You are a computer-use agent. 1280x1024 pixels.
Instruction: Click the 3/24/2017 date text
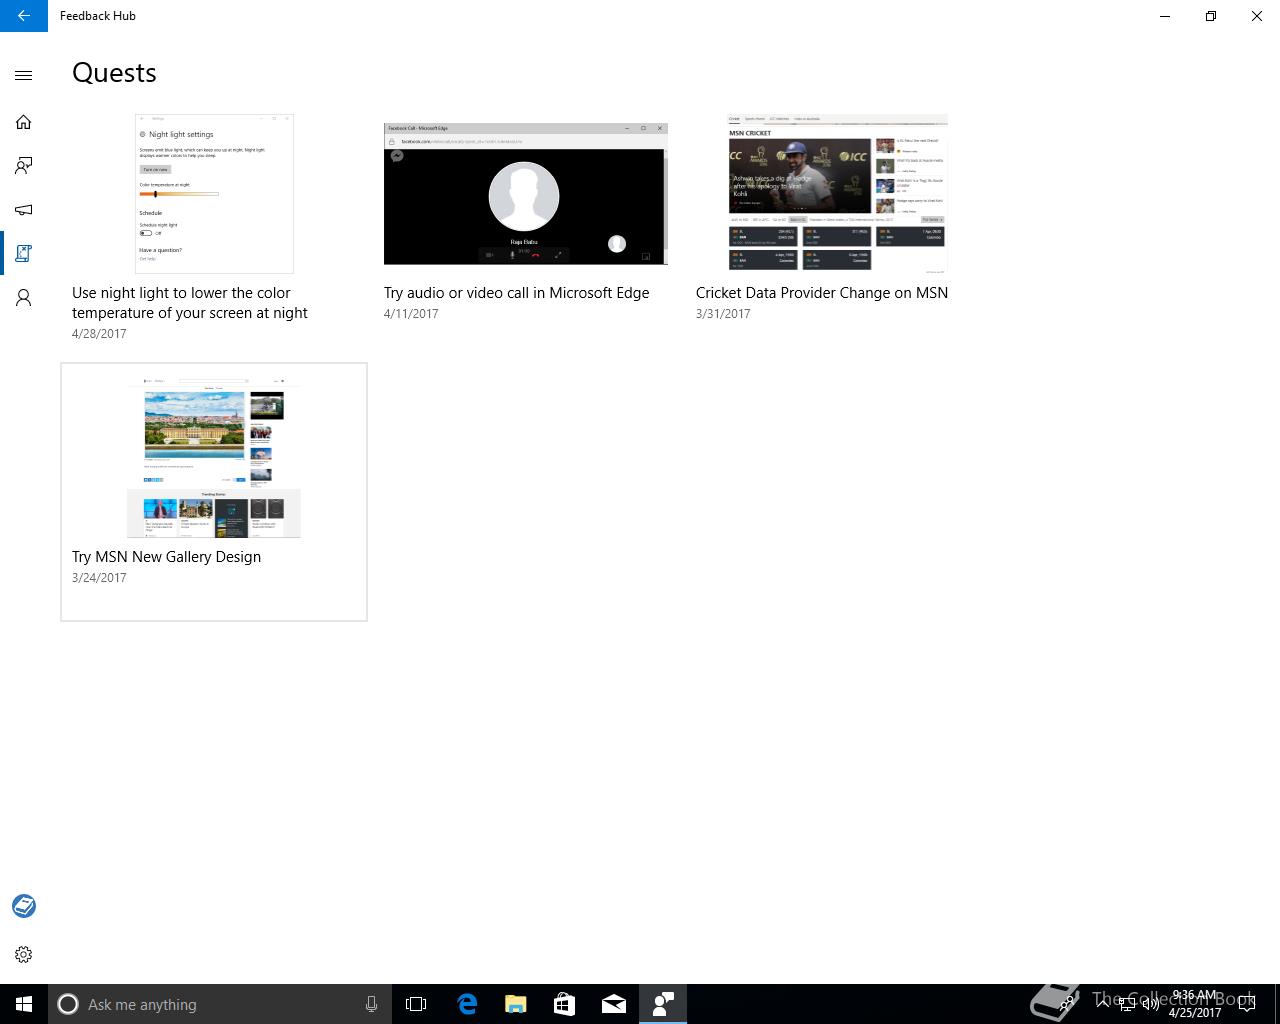tap(99, 578)
